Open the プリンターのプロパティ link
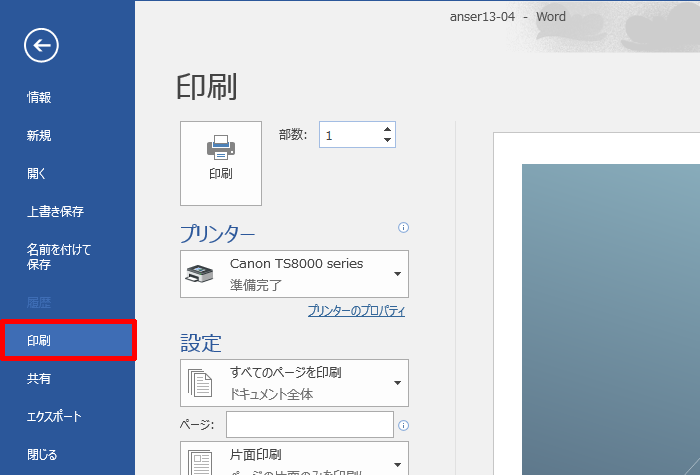 pos(356,311)
